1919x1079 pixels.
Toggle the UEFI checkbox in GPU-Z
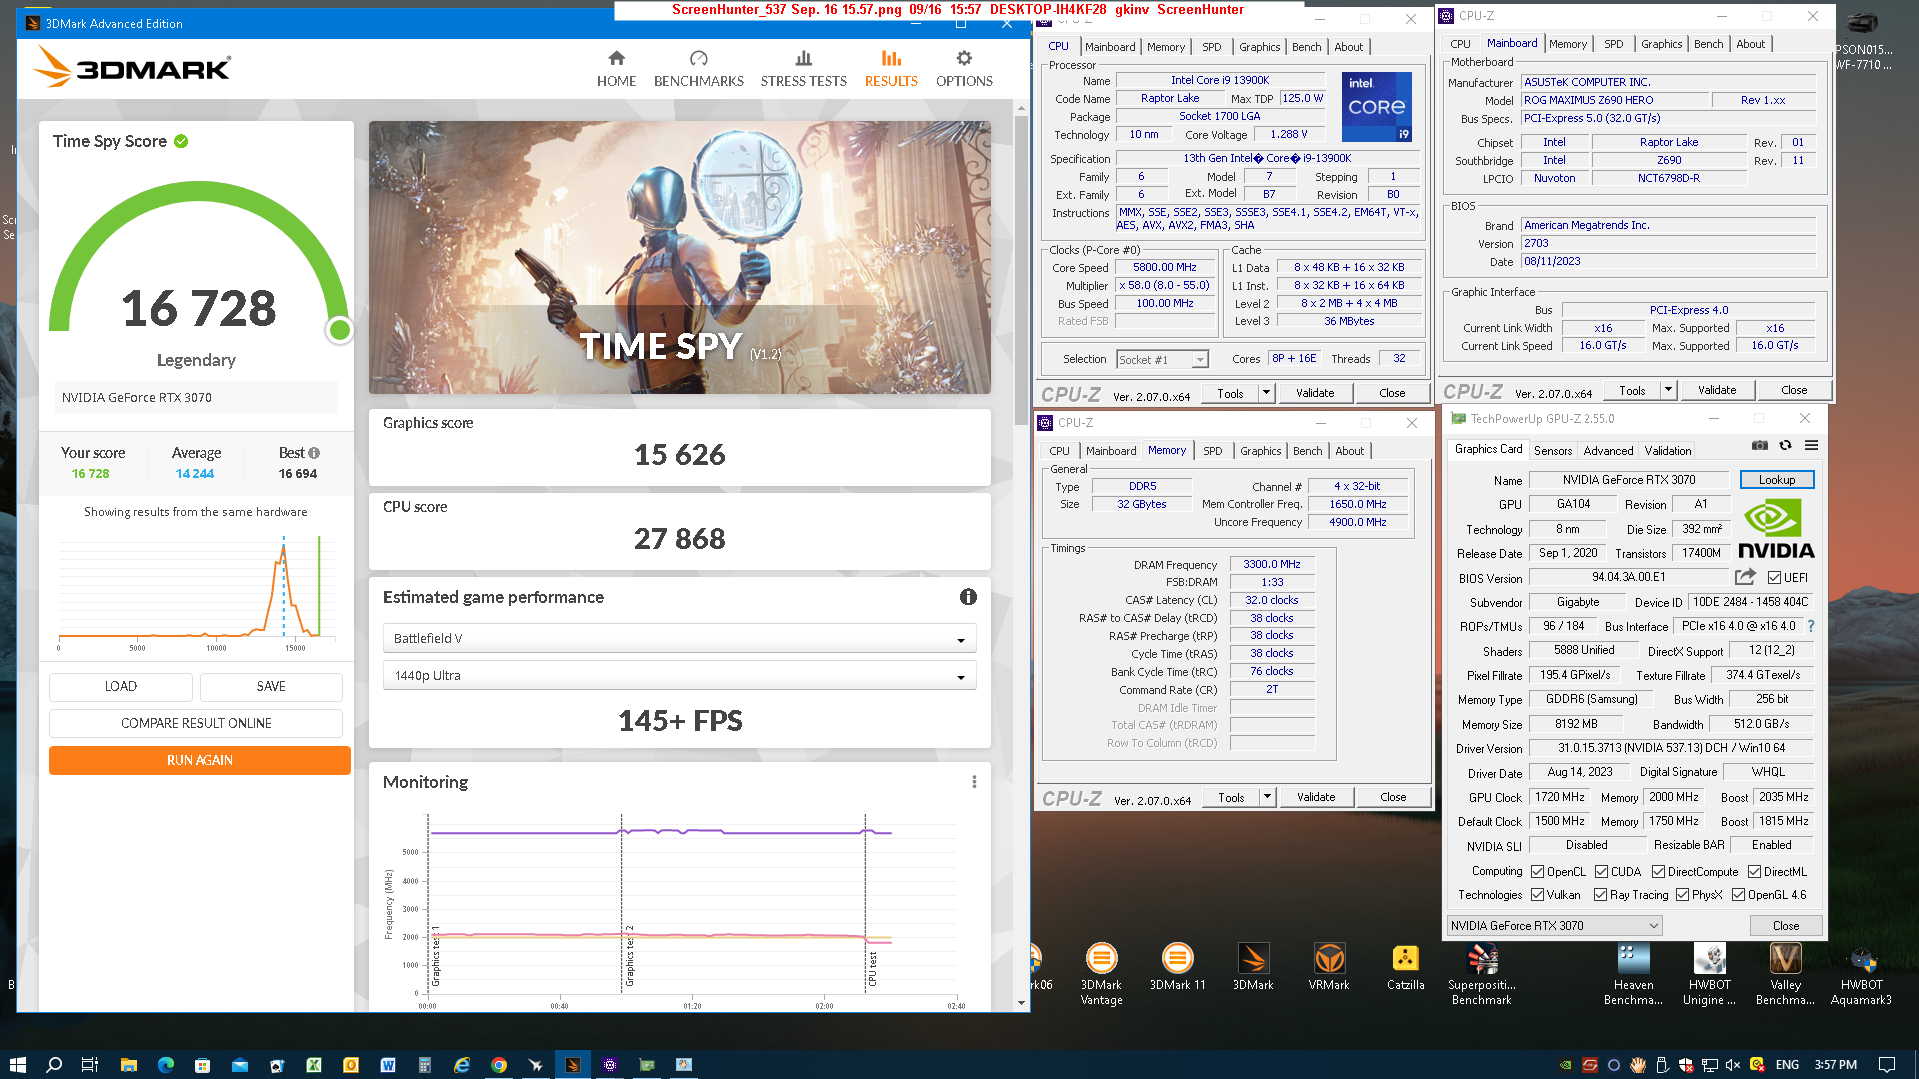pos(1774,578)
